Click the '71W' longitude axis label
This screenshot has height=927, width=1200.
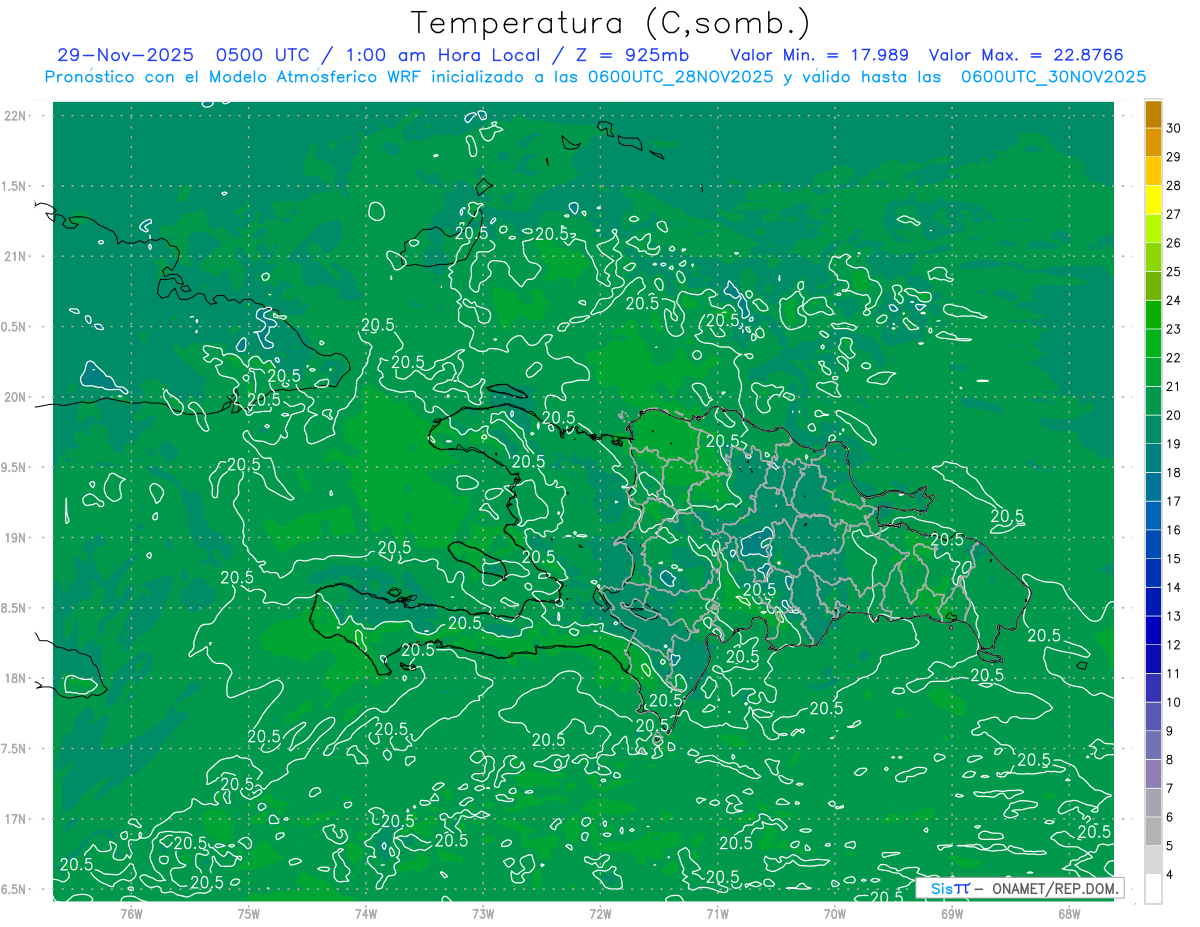point(717,913)
